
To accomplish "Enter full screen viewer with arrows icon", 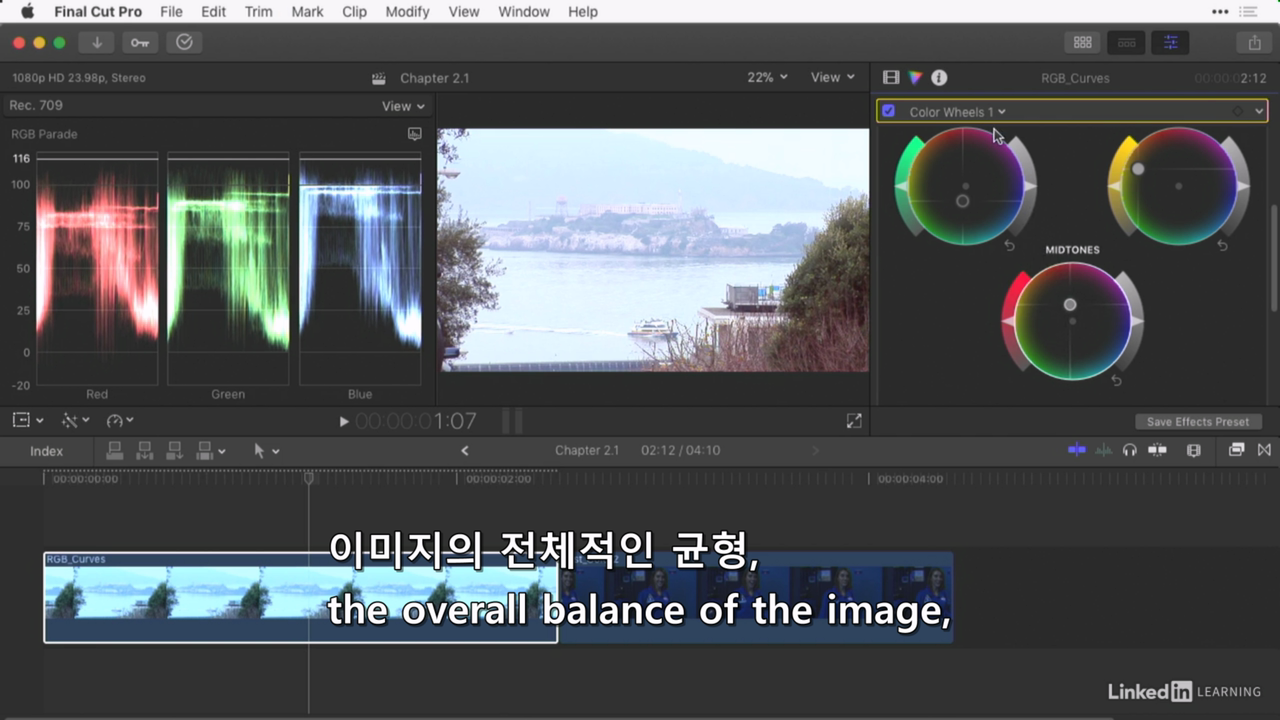I will click(x=854, y=421).
